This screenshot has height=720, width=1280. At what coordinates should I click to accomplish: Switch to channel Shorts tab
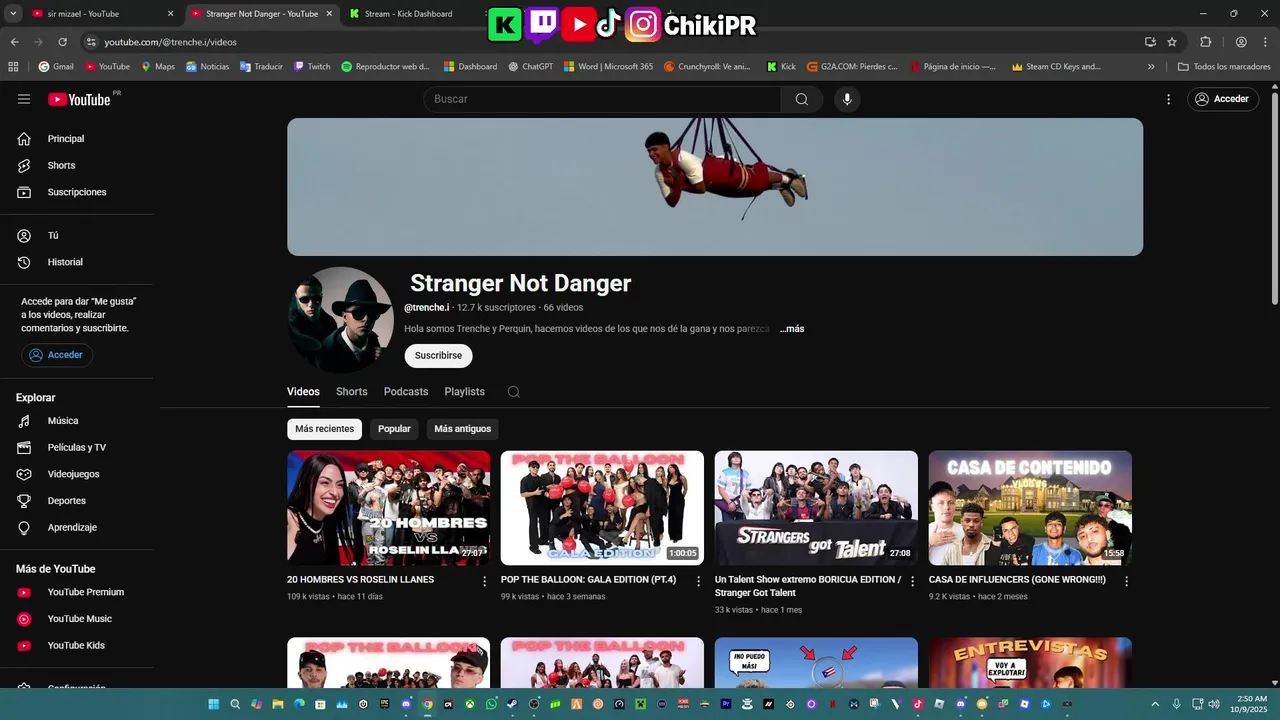(x=352, y=392)
